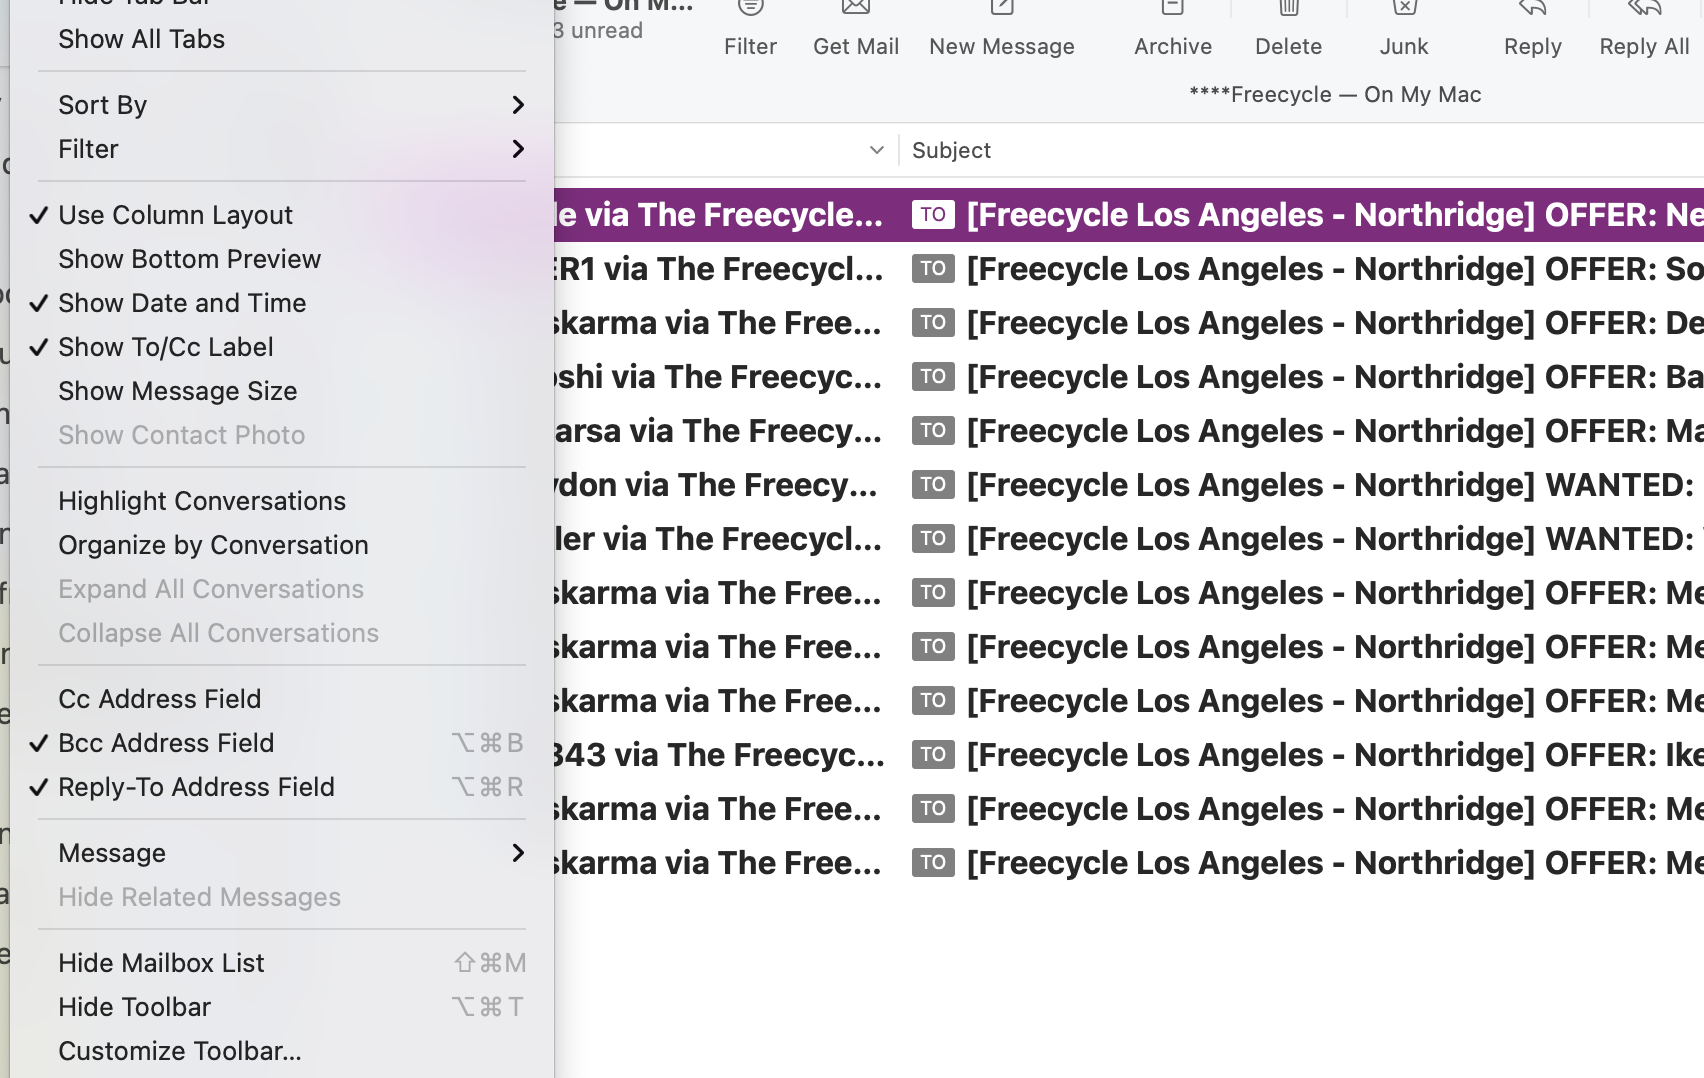
Task: Click the unread count text
Action: pos(598,31)
